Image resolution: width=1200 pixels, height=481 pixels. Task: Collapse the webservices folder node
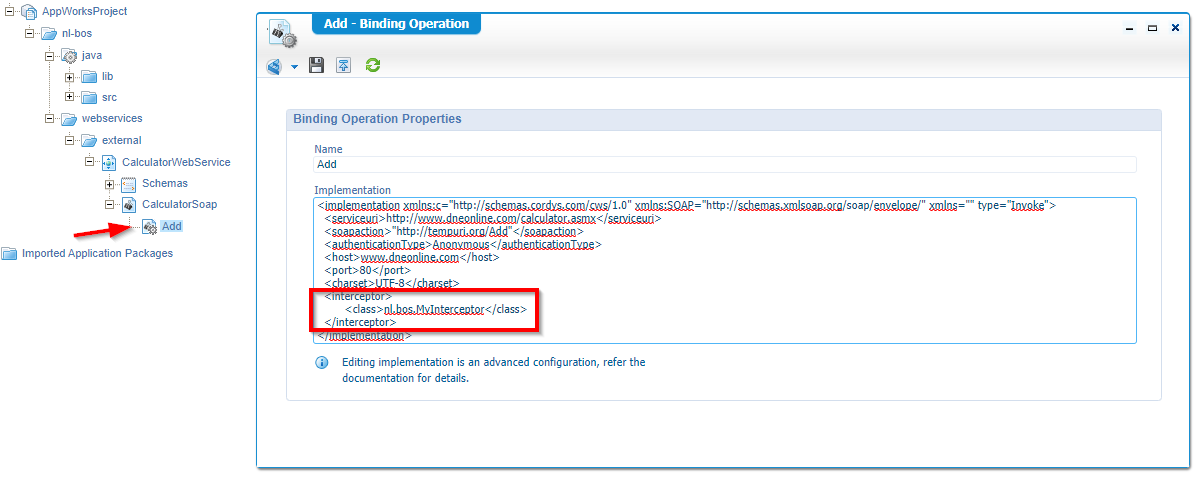50,119
